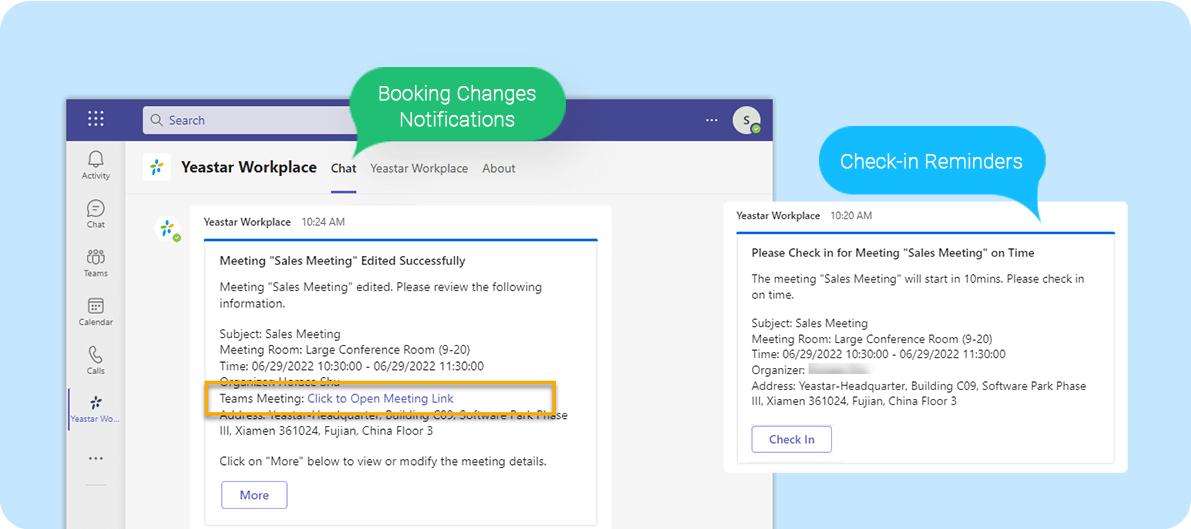
Task: Click 'Meeting "Sales Meeting" Edited Successfully' heading
Action: 343,261
